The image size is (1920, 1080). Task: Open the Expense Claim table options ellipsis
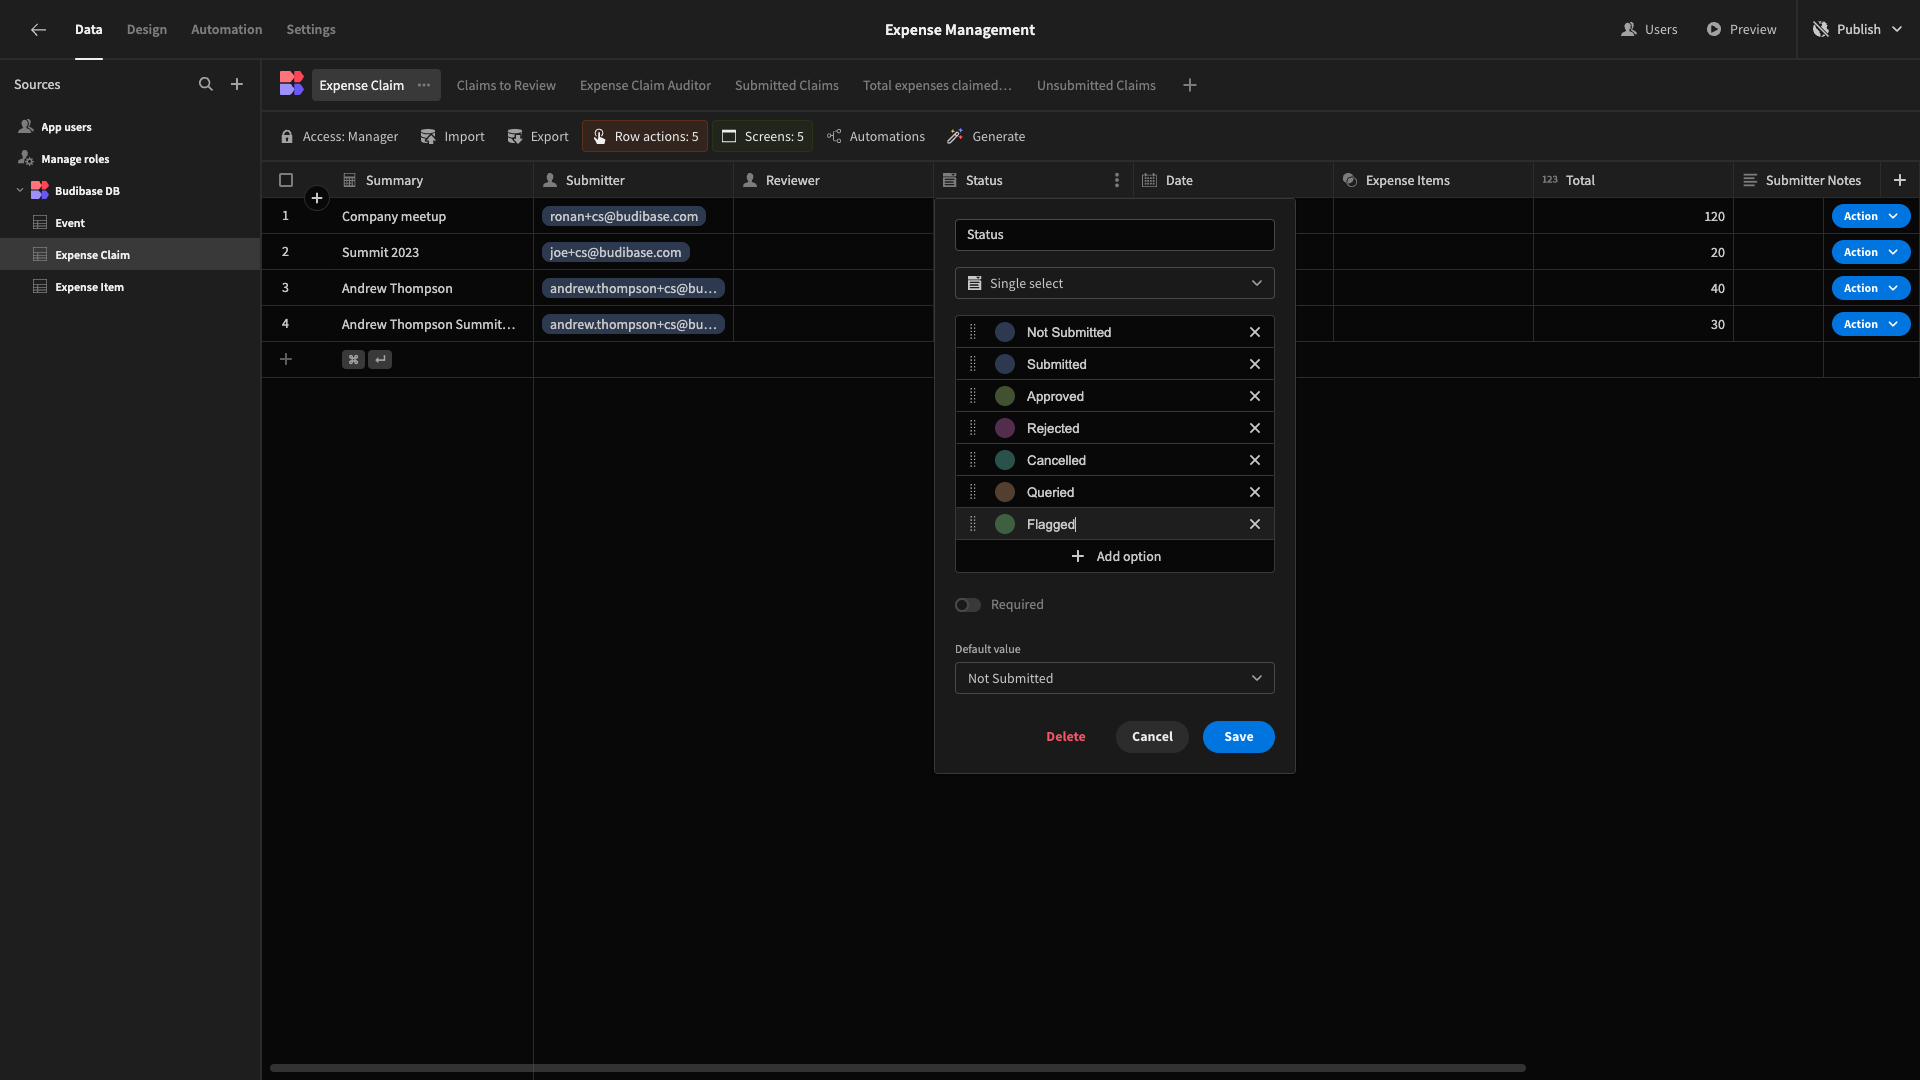pos(424,85)
